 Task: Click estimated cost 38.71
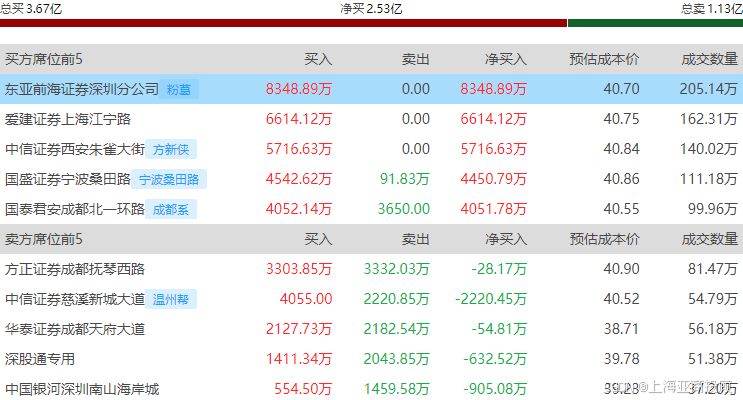pyautogui.click(x=621, y=329)
